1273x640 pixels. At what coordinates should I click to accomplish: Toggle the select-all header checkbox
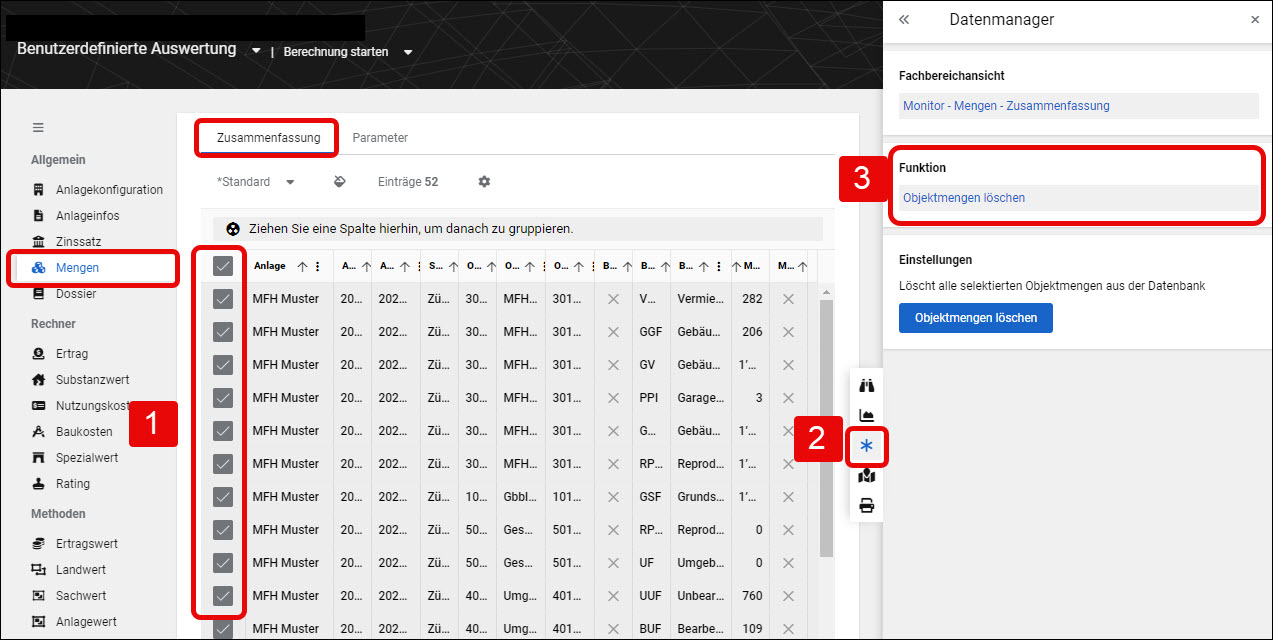223,266
